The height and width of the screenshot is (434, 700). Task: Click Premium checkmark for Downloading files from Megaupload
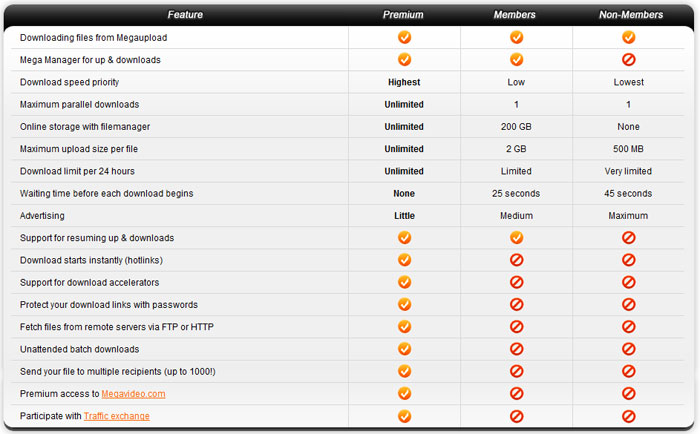tap(404, 37)
